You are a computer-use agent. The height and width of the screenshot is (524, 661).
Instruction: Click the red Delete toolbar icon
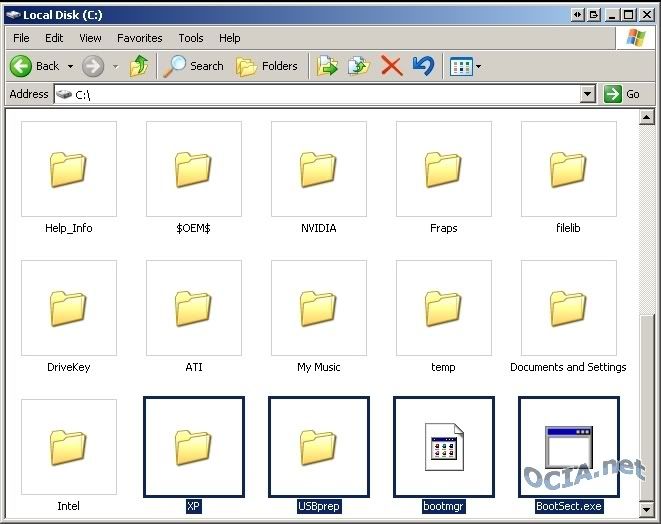[392, 66]
